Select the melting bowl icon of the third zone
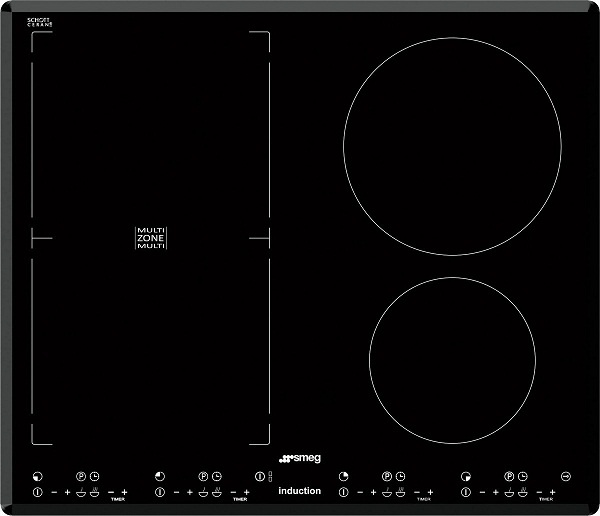Viewport: 600px width, 516px height. 386,491
